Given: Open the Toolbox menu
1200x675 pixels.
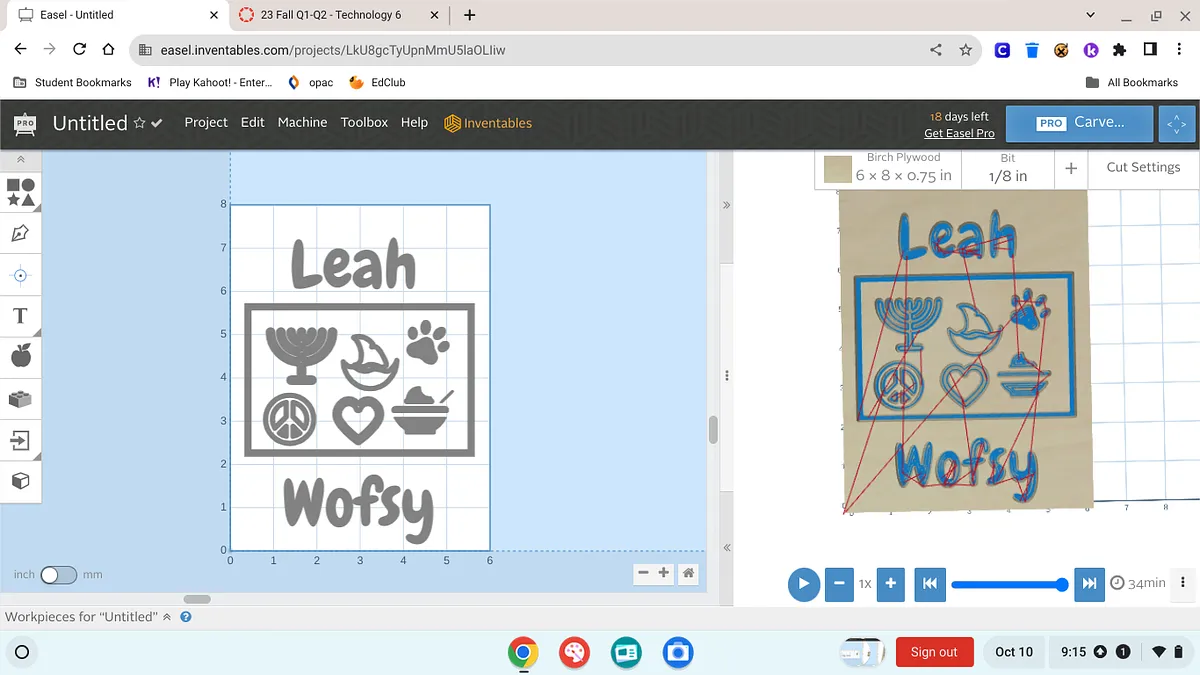Looking at the screenshot, I should pos(364,122).
